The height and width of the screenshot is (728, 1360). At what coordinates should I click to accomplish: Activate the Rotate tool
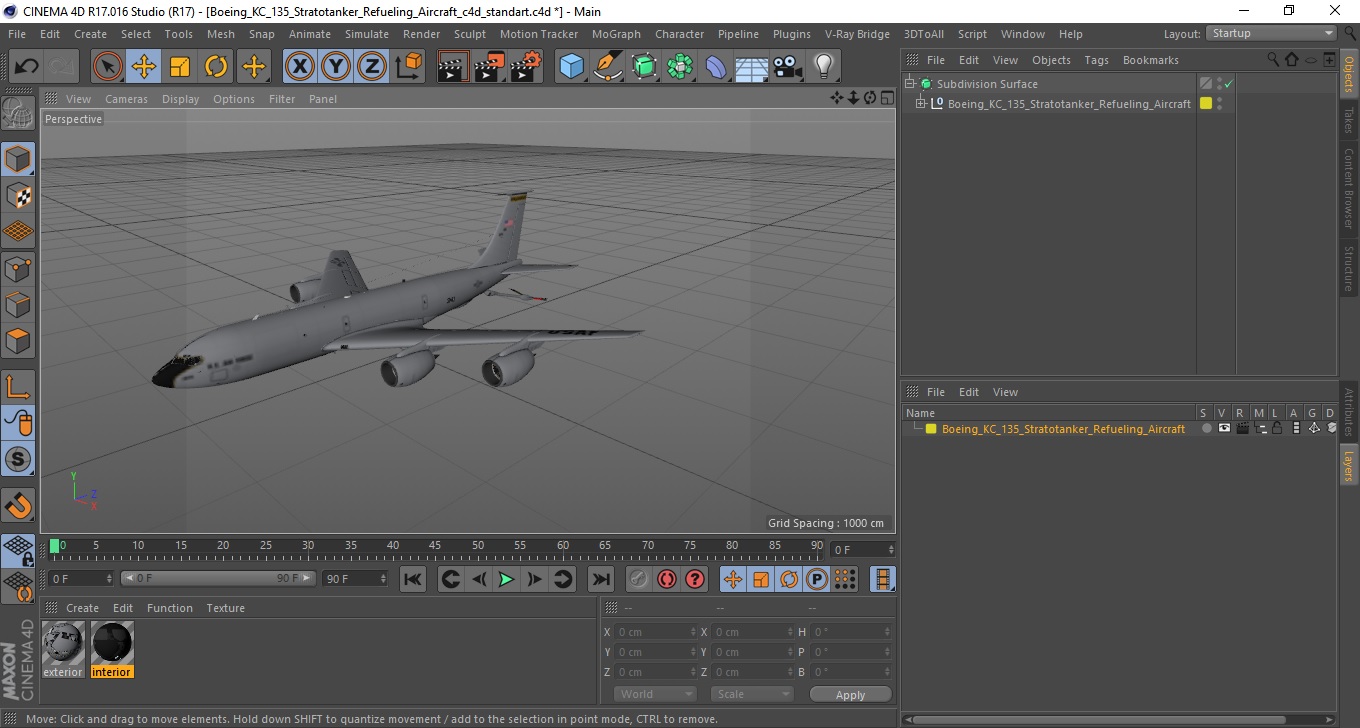216,67
